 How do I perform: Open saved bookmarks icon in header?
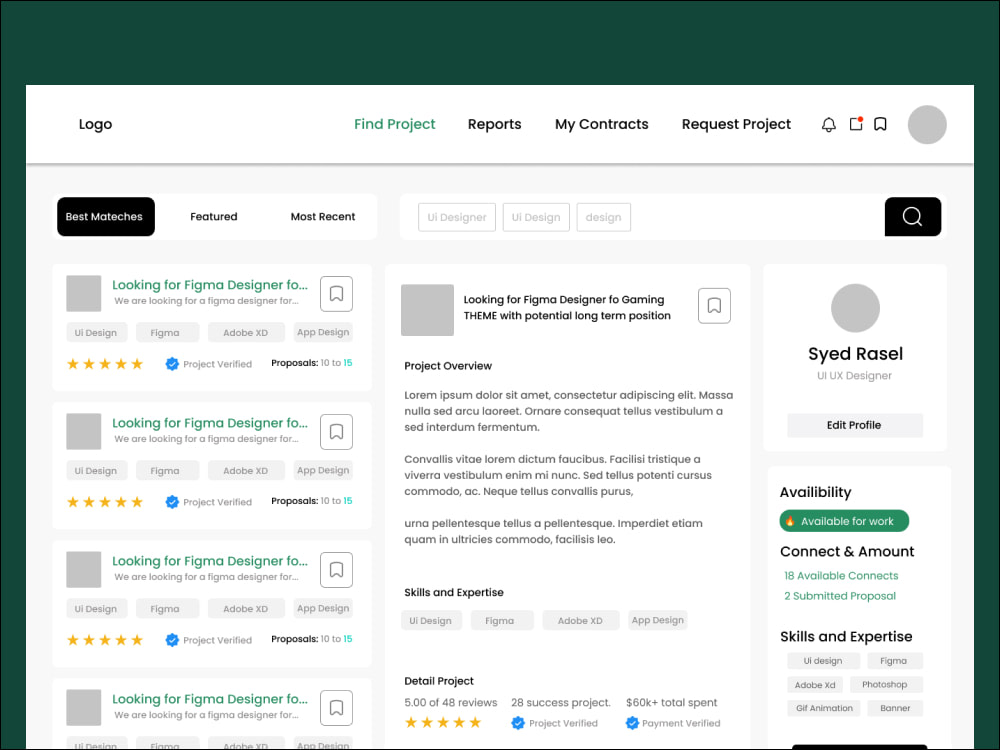880,124
